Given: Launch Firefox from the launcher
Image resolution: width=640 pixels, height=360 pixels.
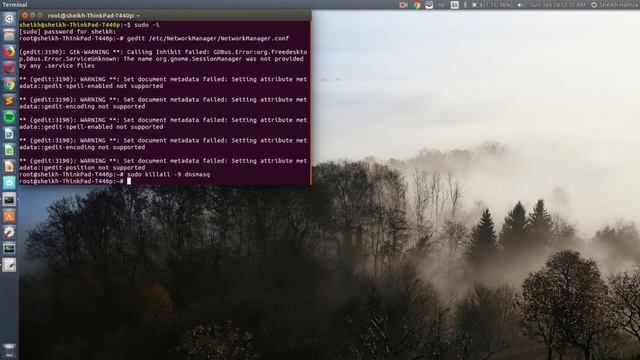Looking at the screenshot, I should click(9, 52).
